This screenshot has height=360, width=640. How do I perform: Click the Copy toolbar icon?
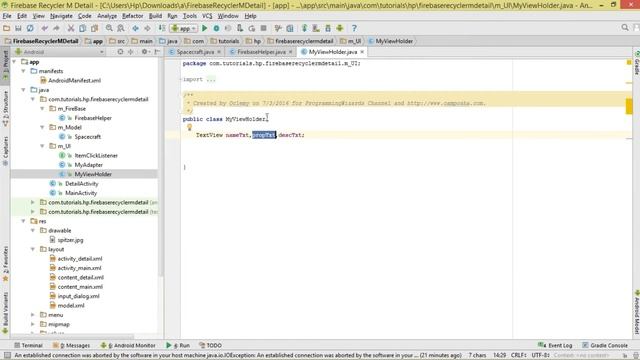82,28
